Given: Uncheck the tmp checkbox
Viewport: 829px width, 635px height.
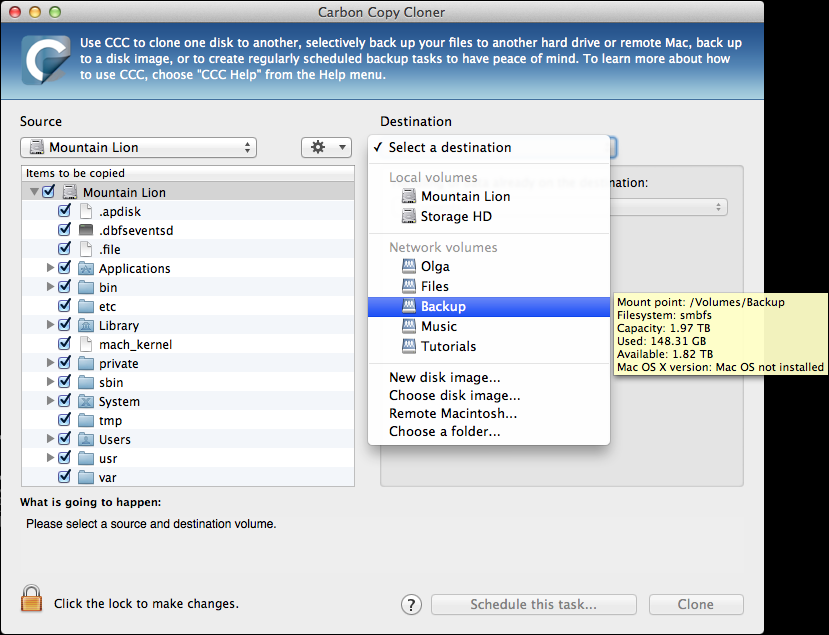Looking at the screenshot, I should point(65,420).
